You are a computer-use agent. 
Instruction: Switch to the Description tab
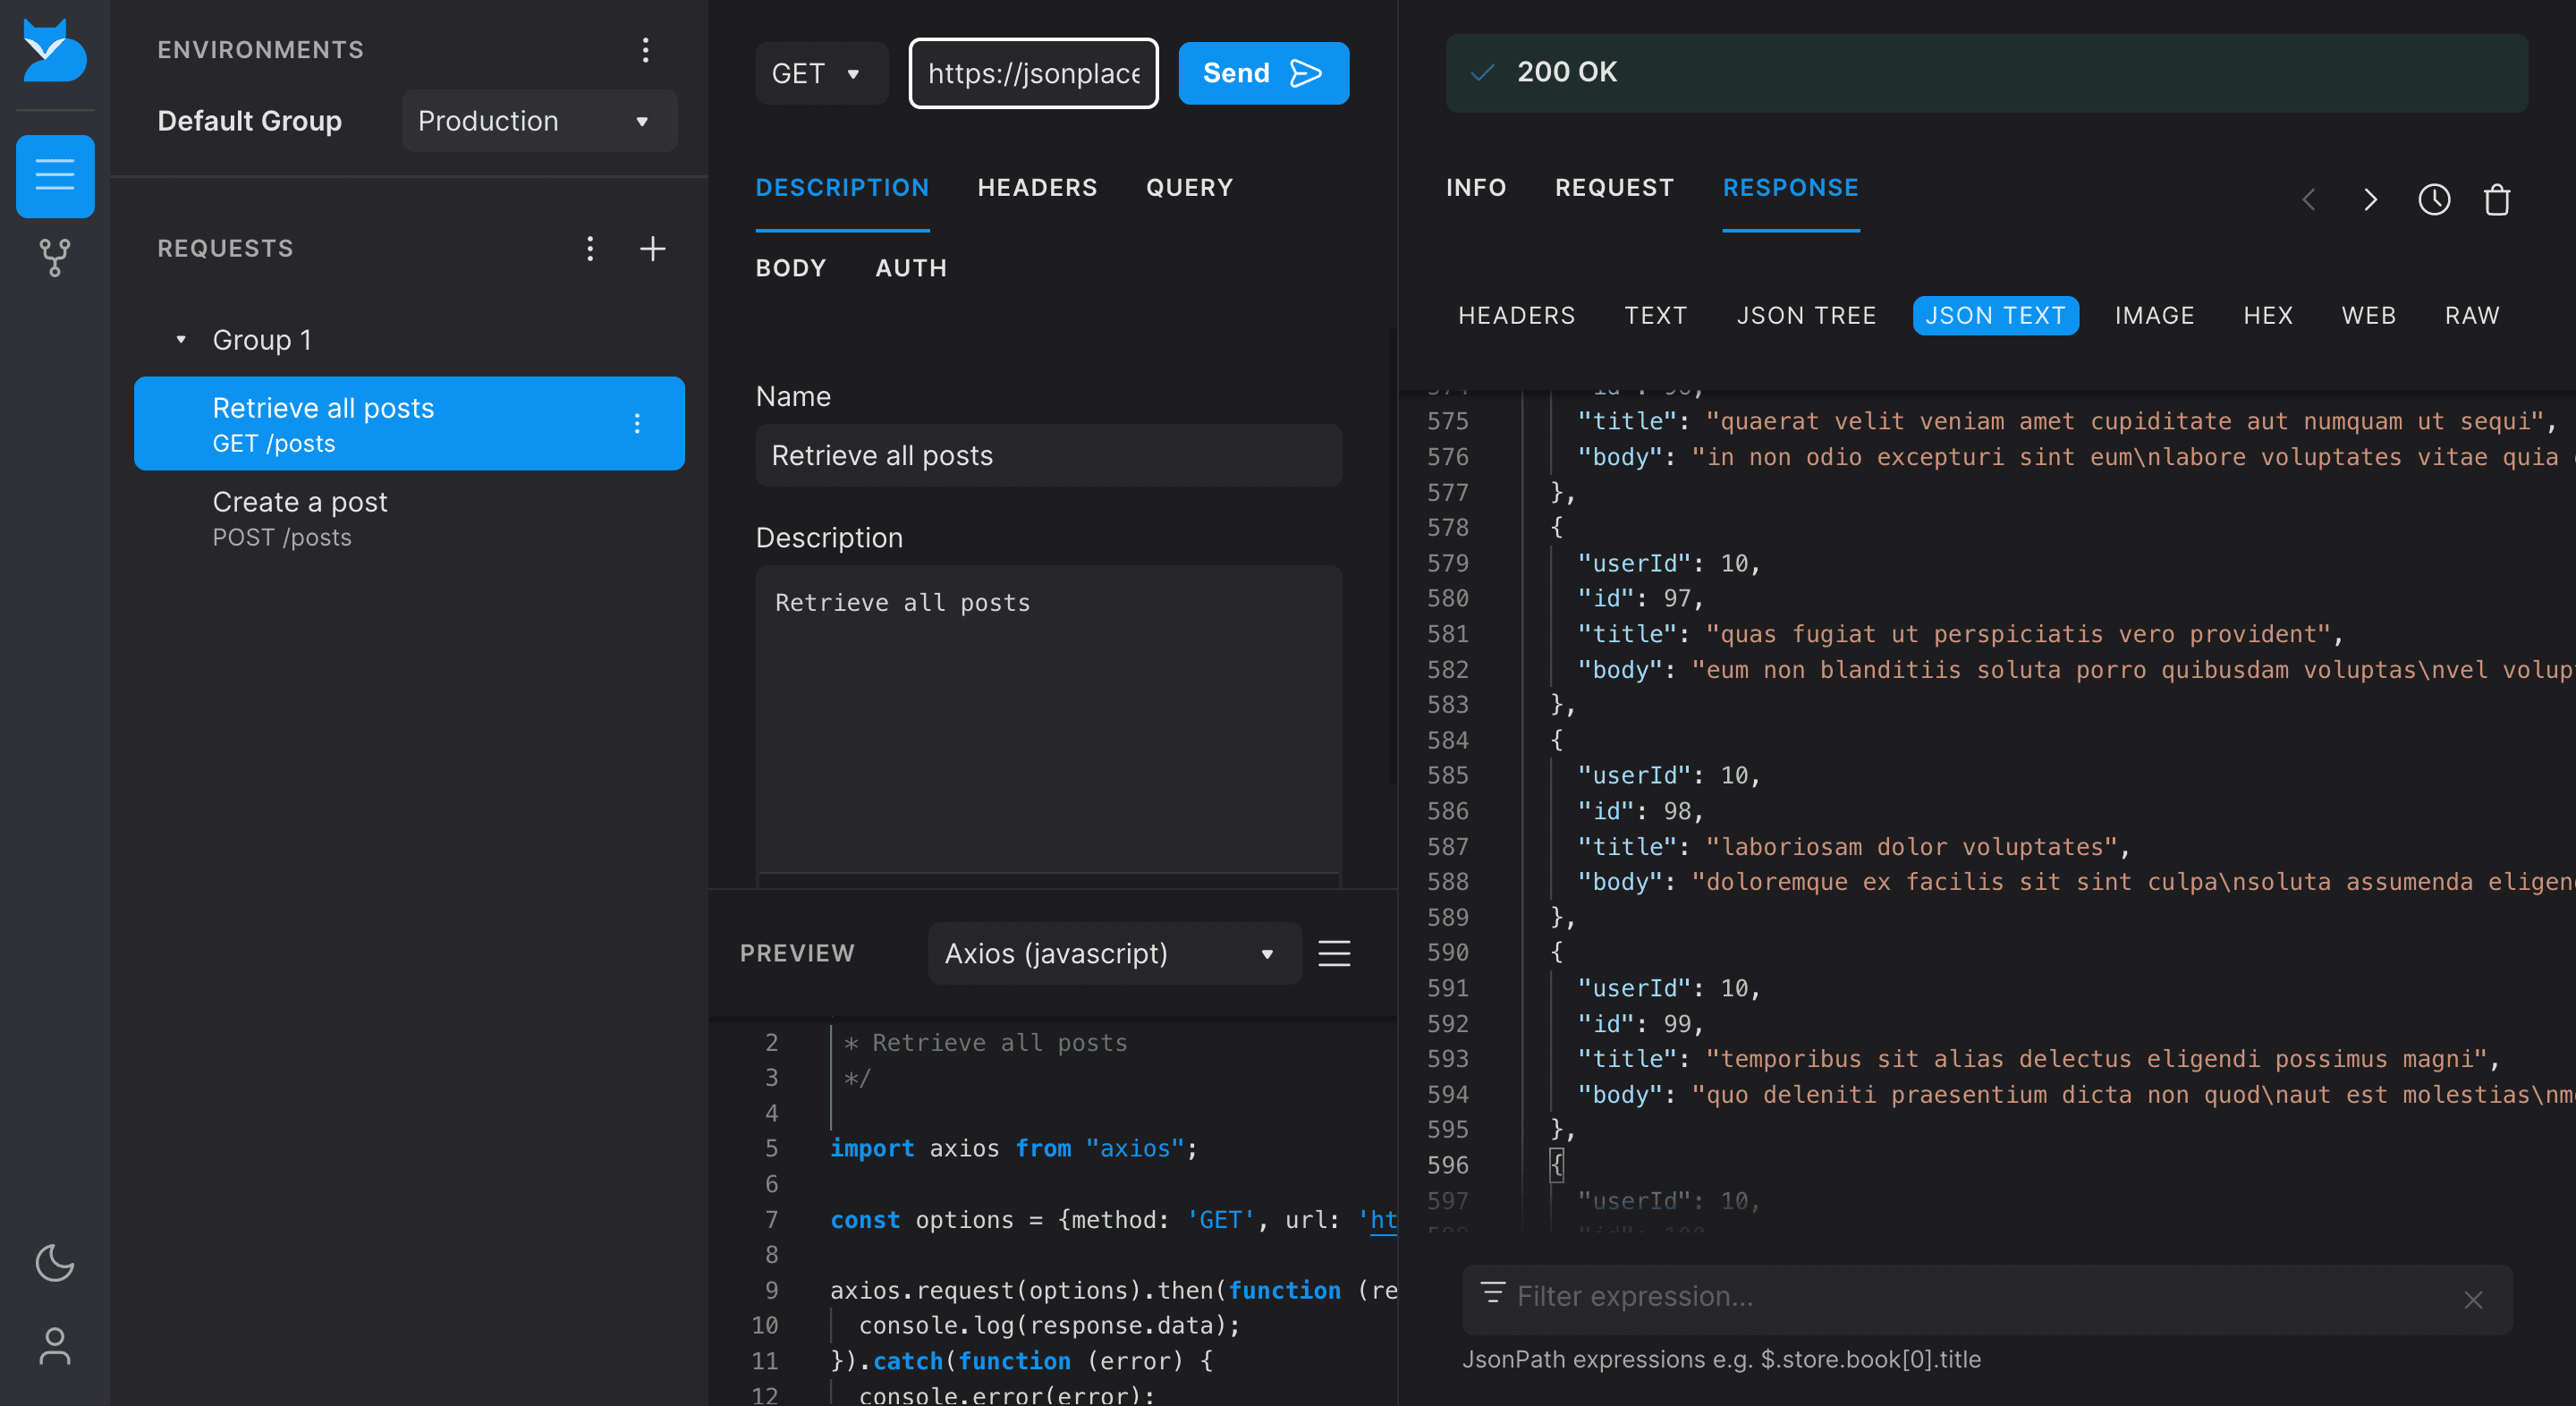[x=842, y=188]
